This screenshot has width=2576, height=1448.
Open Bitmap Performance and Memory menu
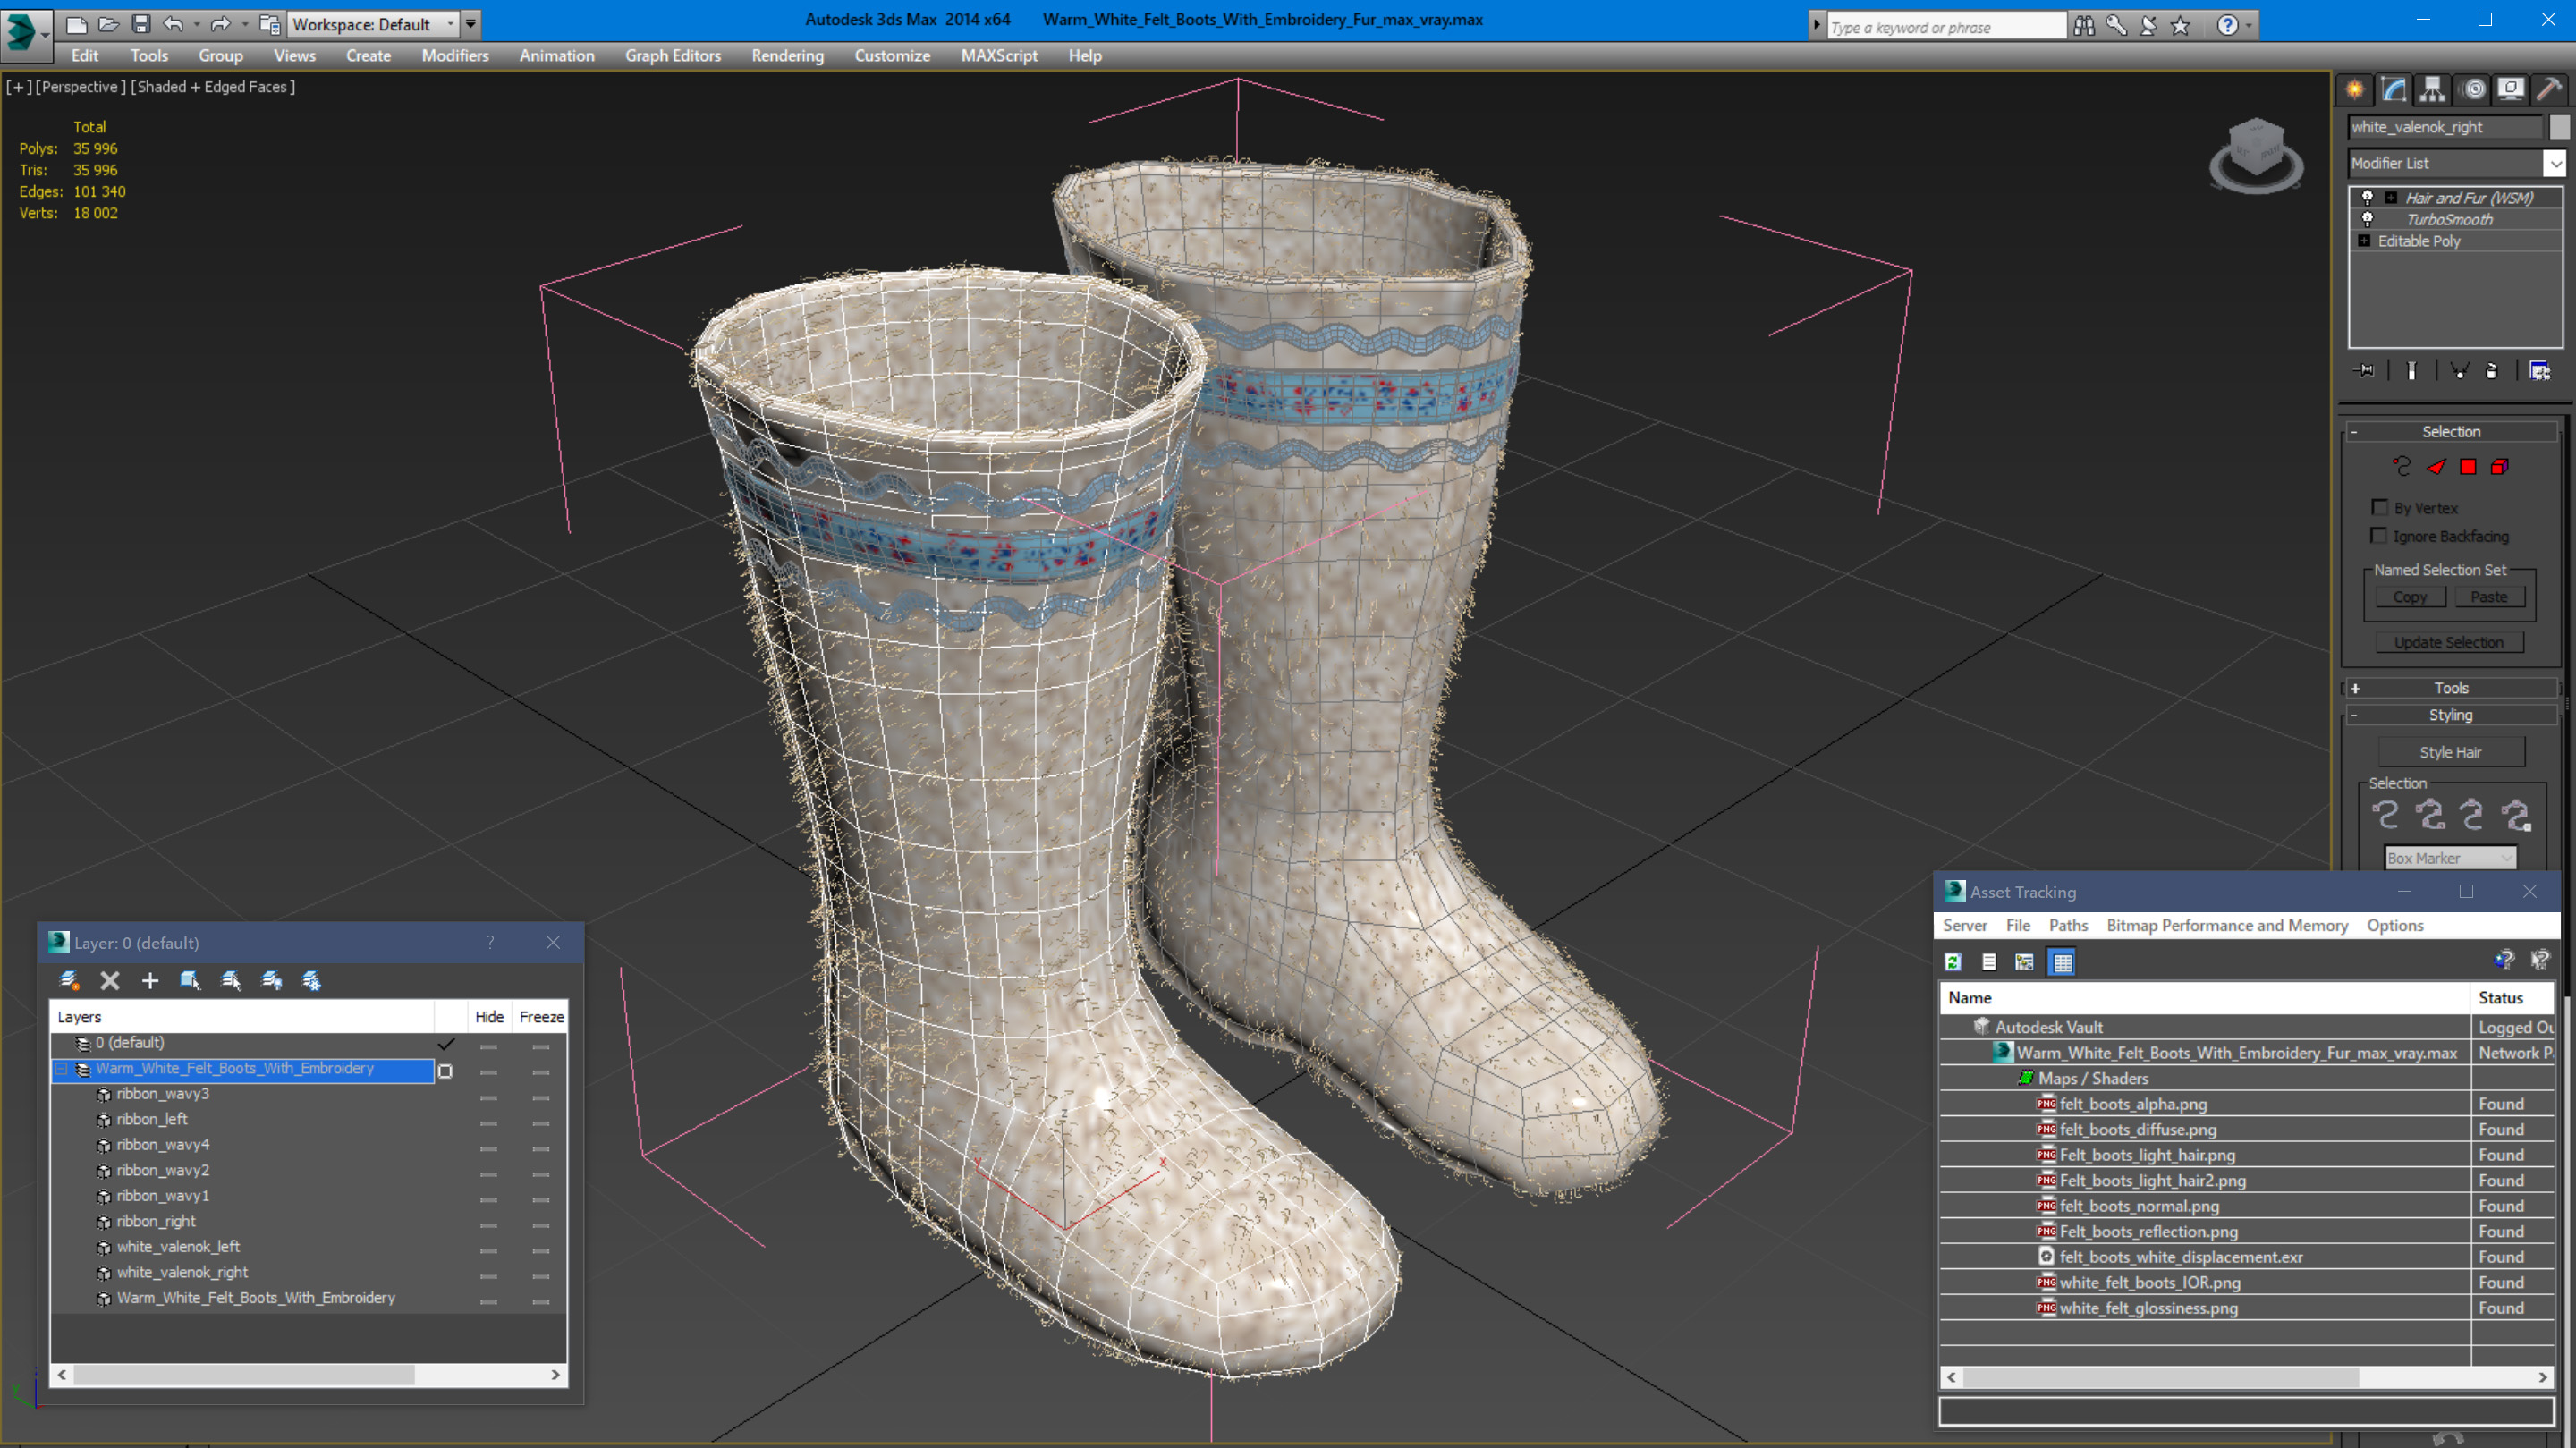[x=2227, y=925]
